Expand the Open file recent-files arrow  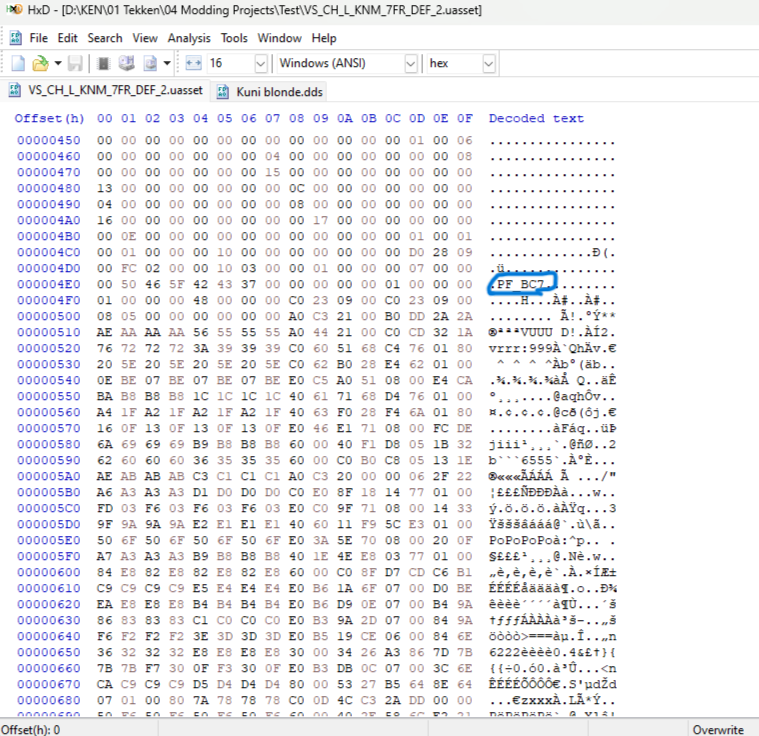tap(58, 63)
